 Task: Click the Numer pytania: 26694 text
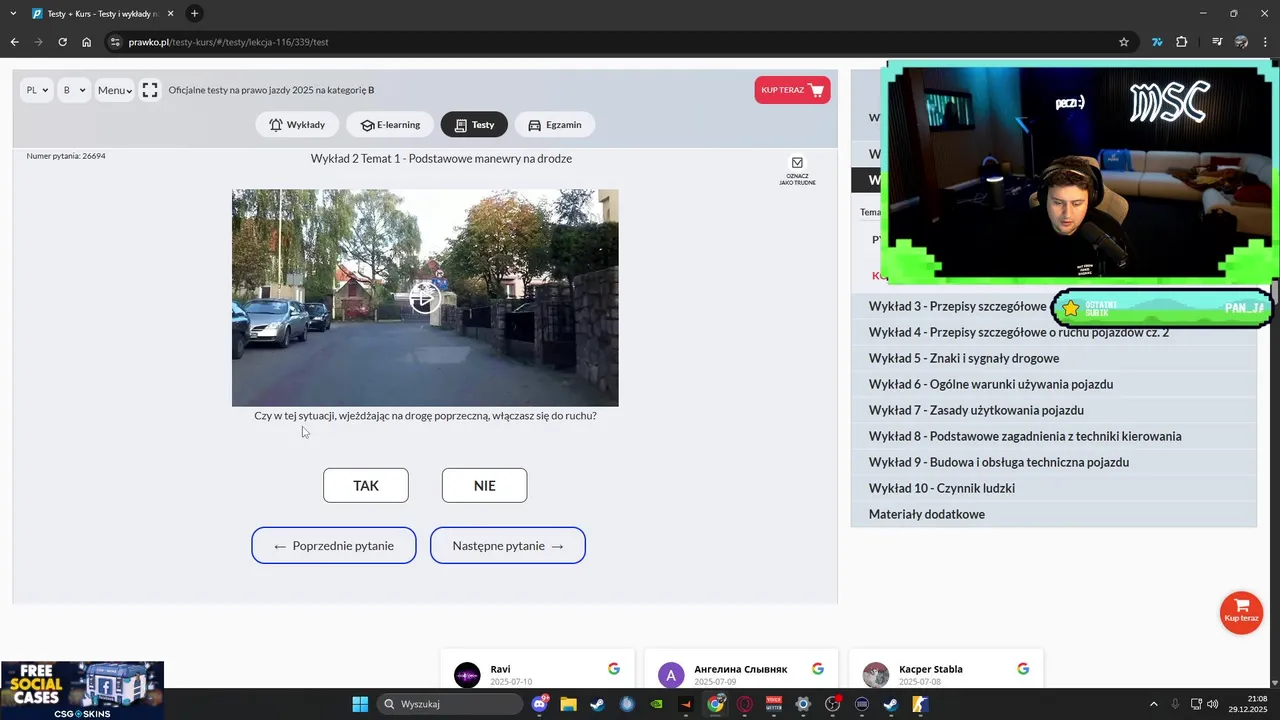click(66, 156)
